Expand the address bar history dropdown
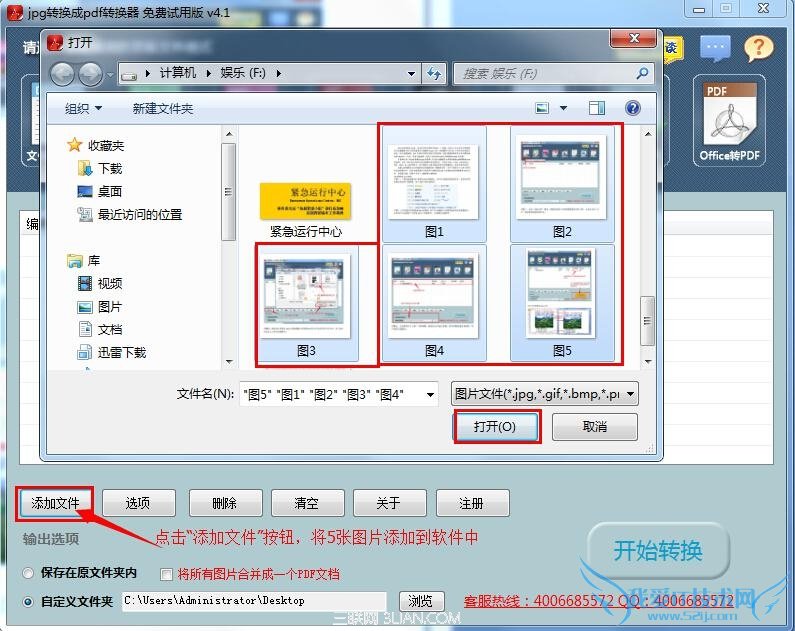Screen dimensions: 795x631 coord(411,74)
